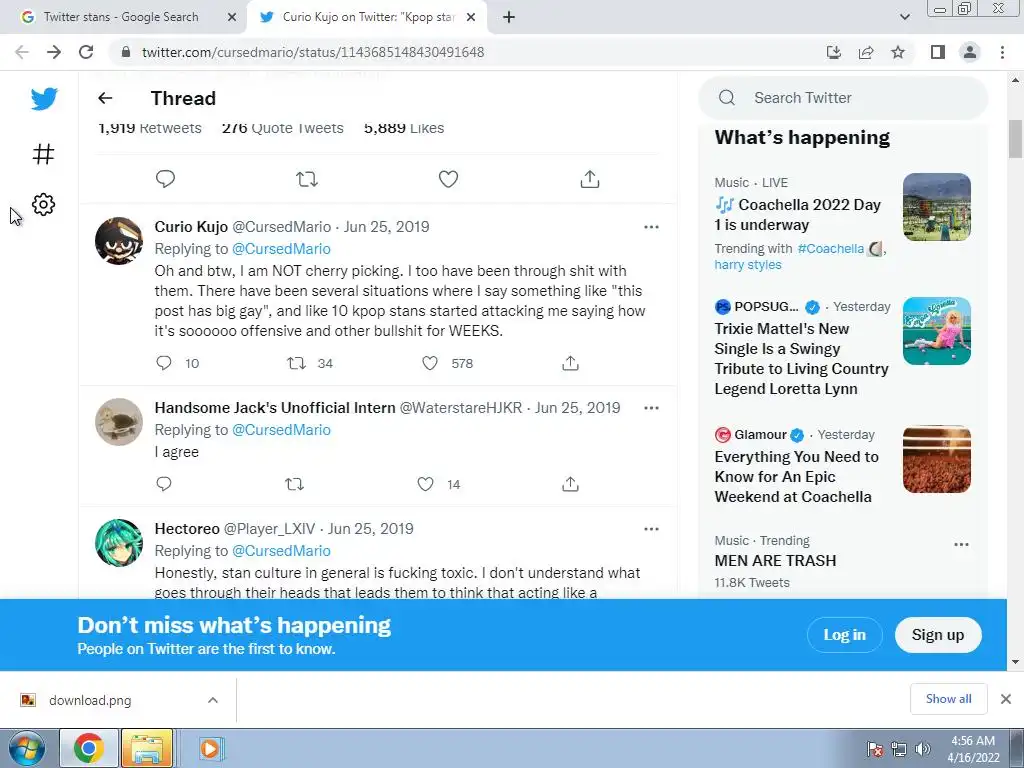Open Settings gear in Twitter sidebar
Image resolution: width=1024 pixels, height=768 pixels.
43,204
